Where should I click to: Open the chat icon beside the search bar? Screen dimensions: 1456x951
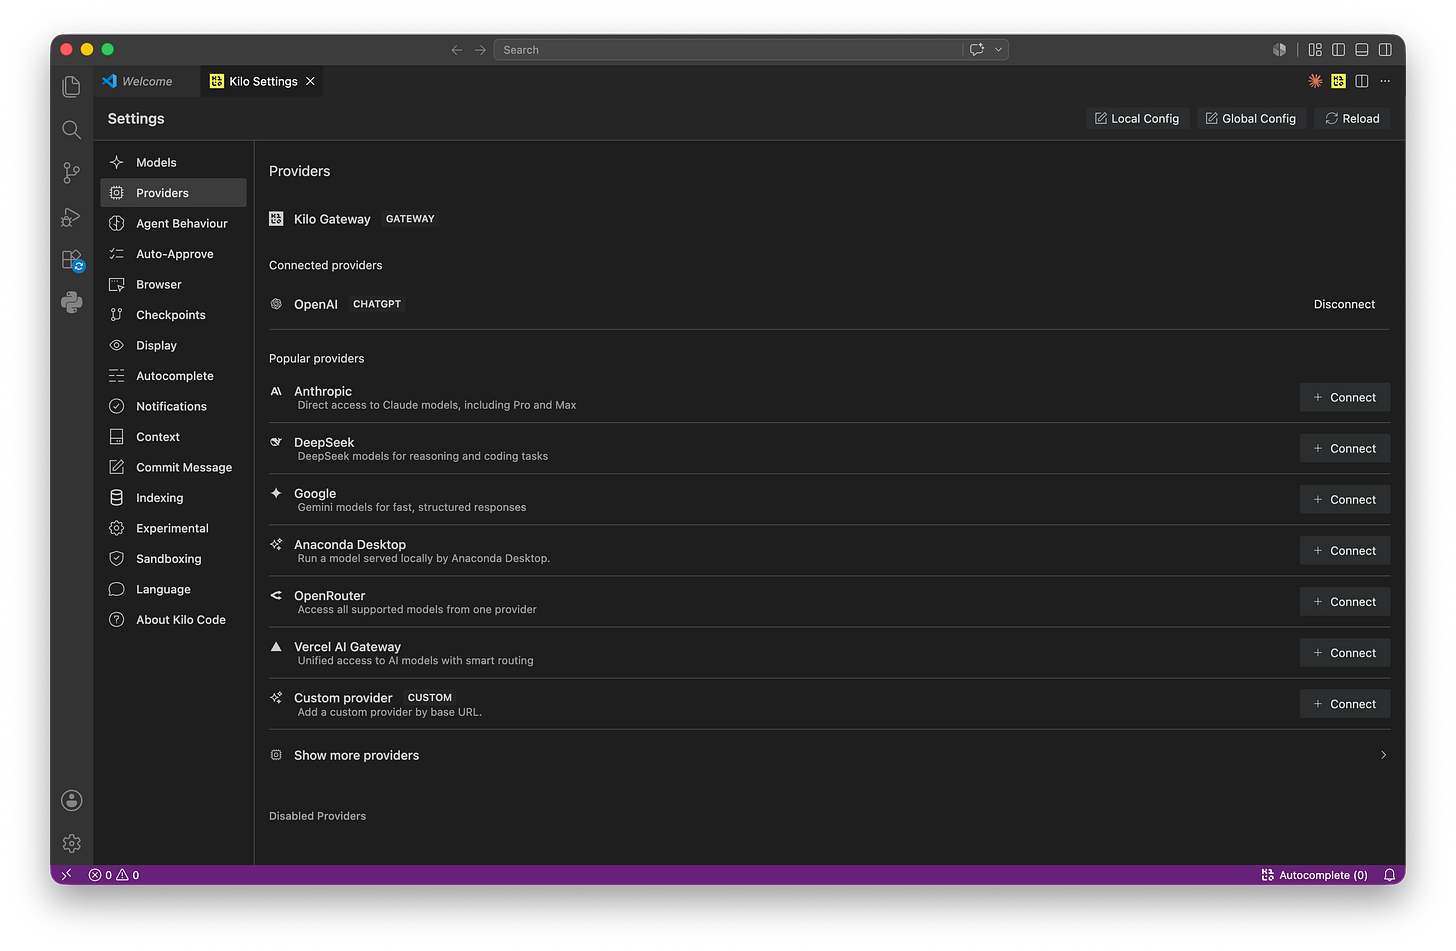(977, 50)
